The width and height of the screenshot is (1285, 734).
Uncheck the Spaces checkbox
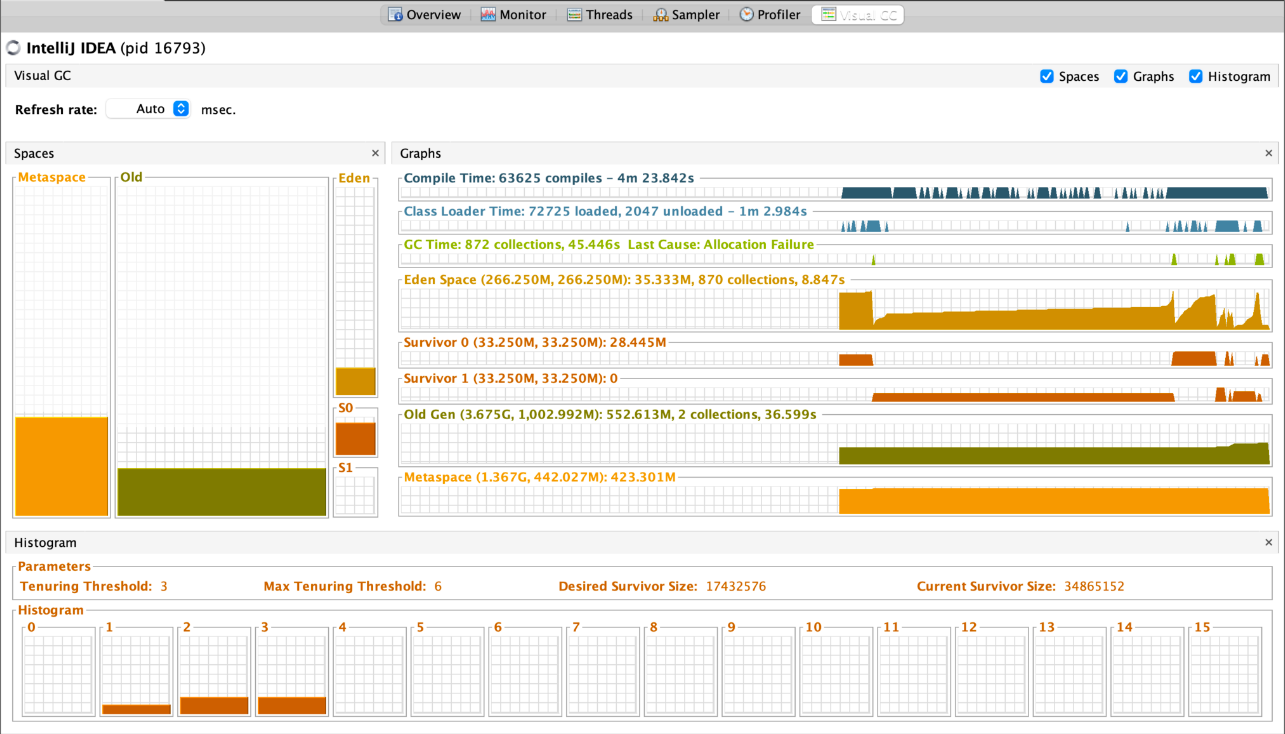[x=1047, y=76]
